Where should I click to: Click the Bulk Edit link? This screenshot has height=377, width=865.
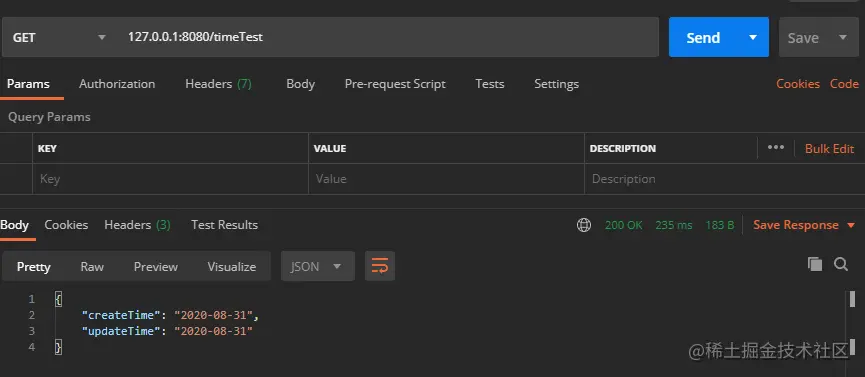pyautogui.click(x=829, y=148)
